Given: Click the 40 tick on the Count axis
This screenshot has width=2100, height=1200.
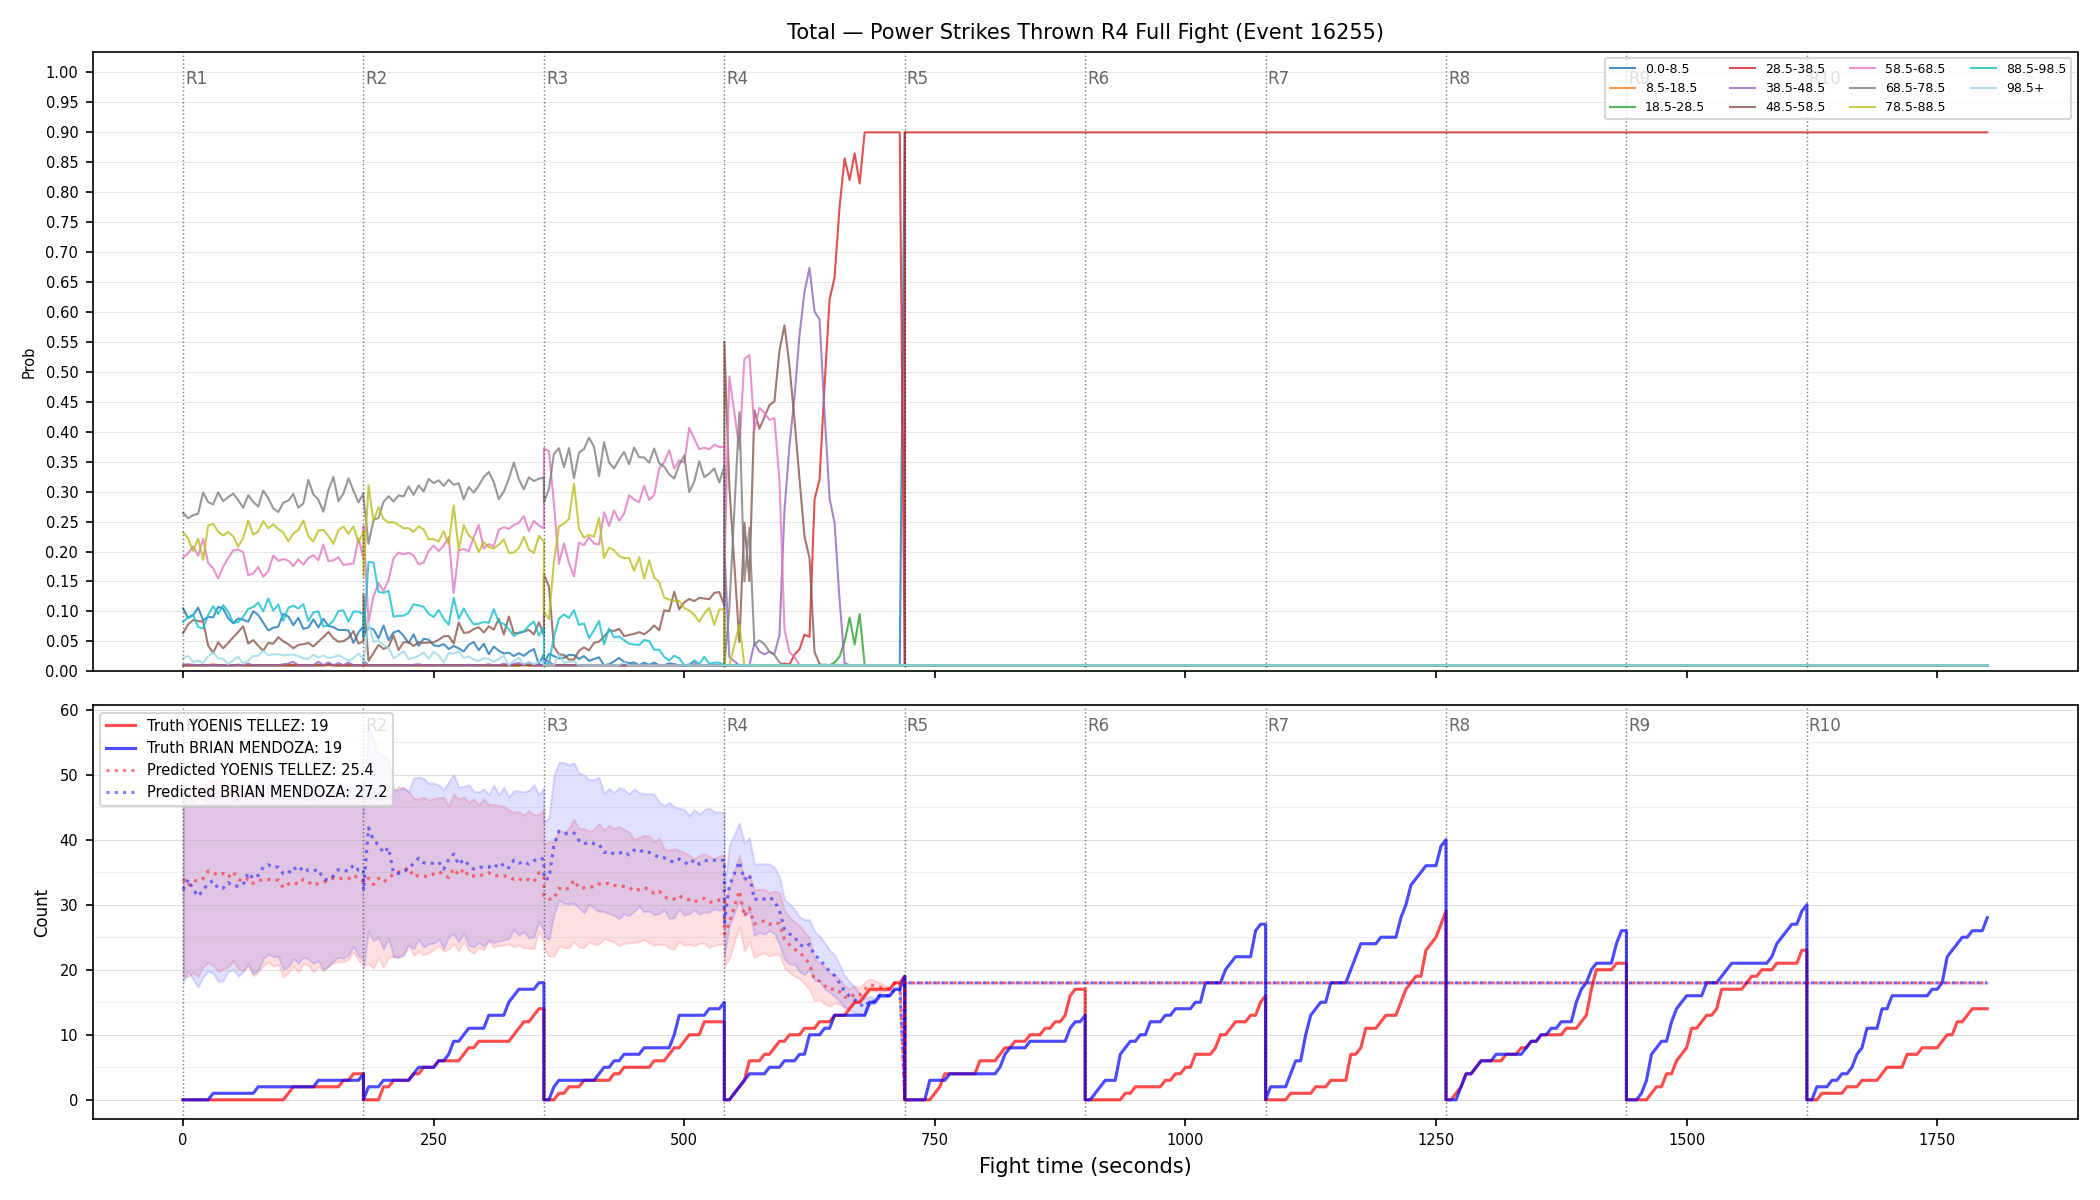Looking at the screenshot, I should point(69,841).
